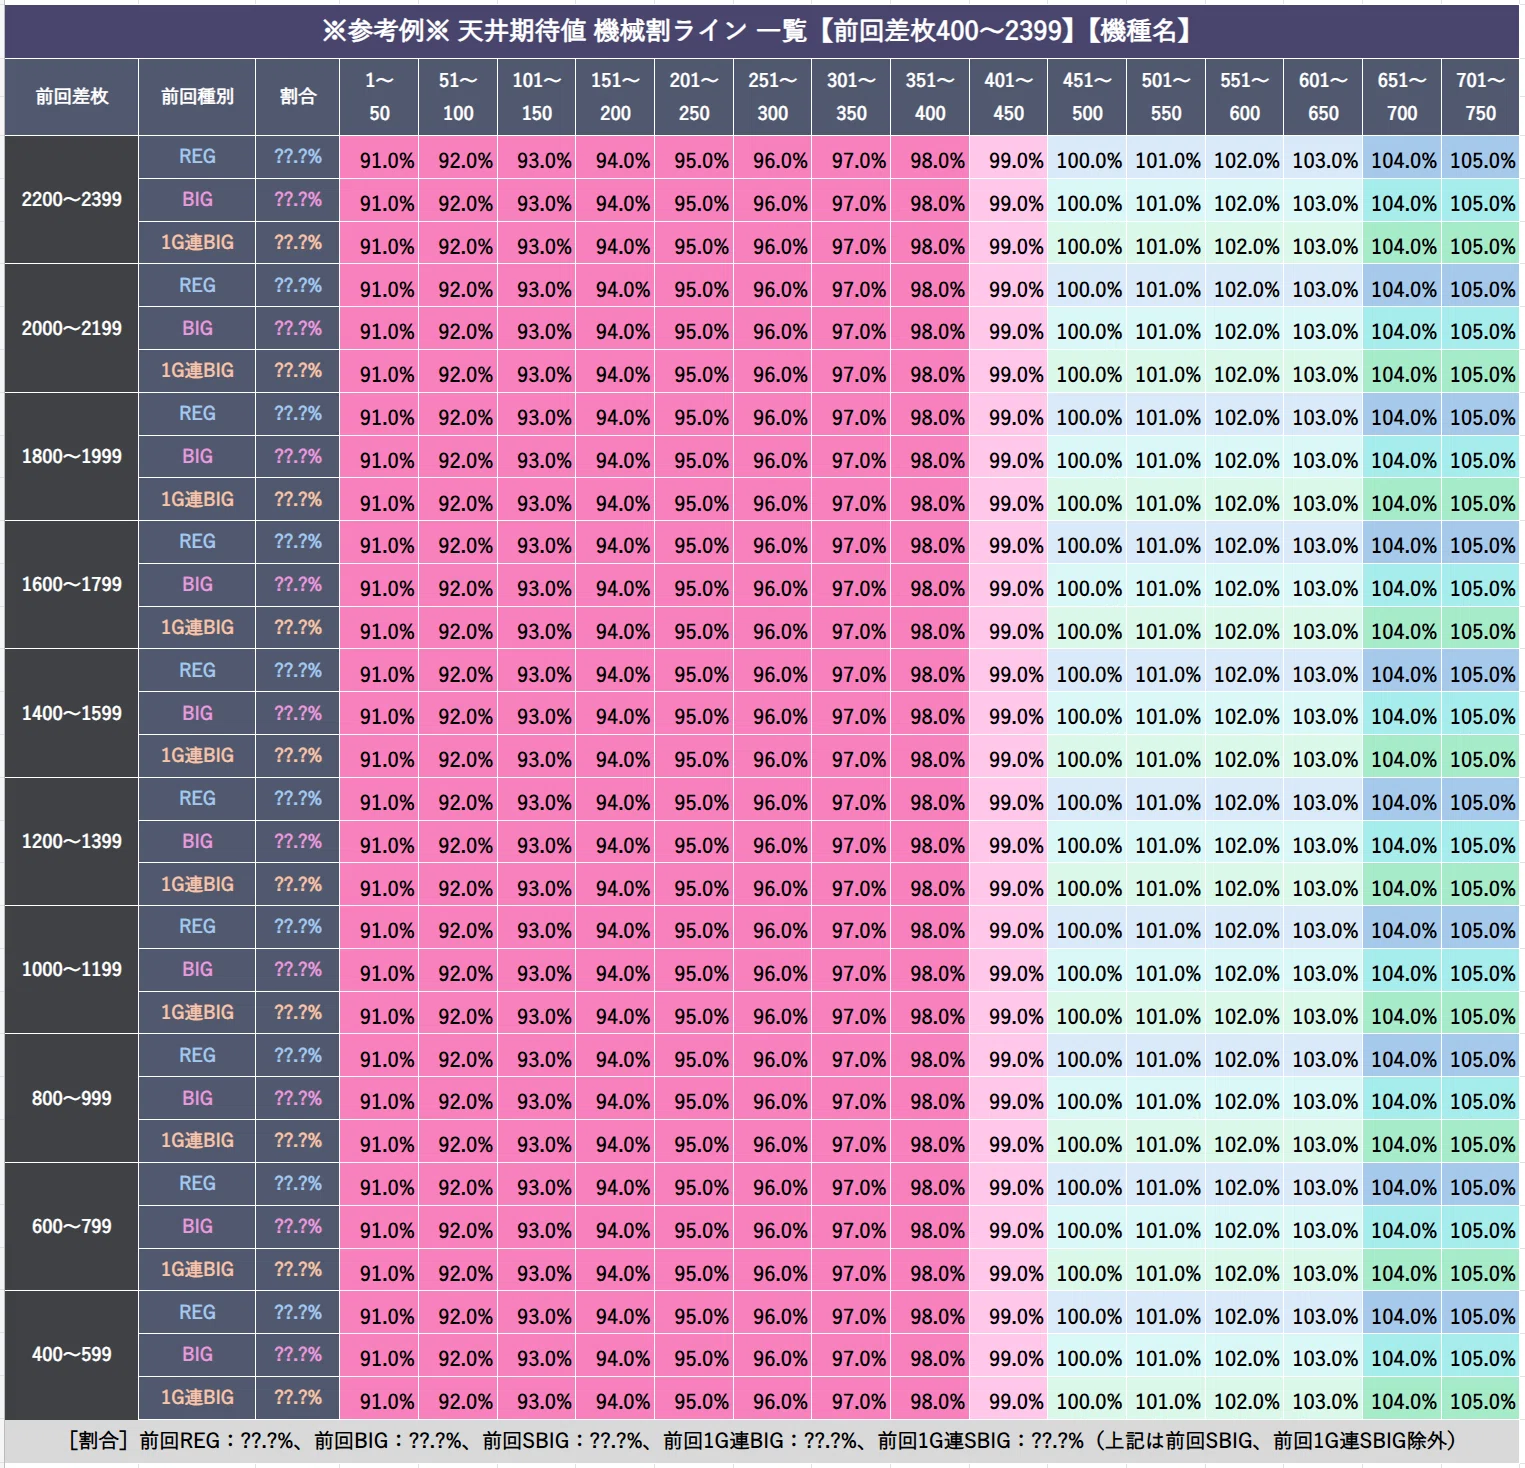Click the 51~100 column header
Image resolution: width=1525 pixels, height=1468 pixels.
[x=458, y=97]
